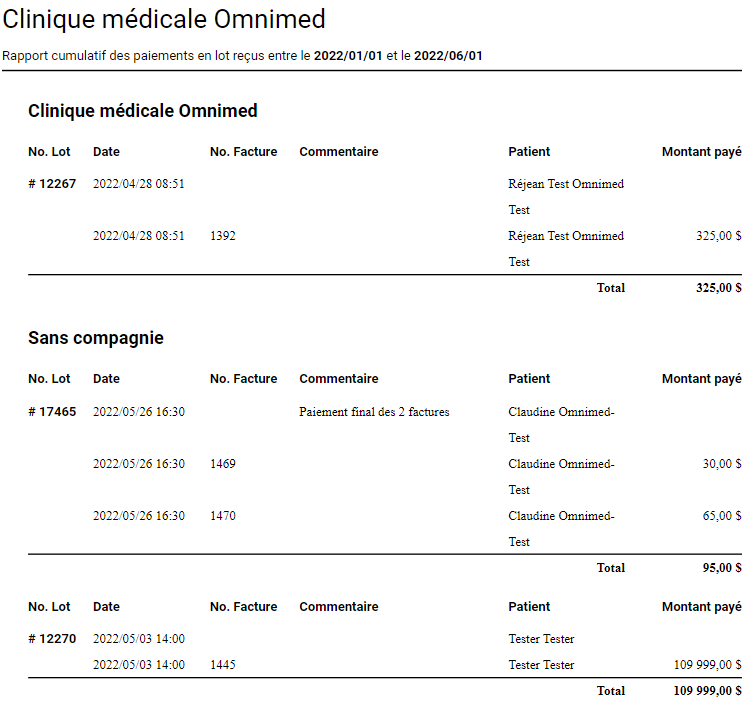Select invoice number 1470
Viewport: 749px width, 705px height.
tap(223, 516)
